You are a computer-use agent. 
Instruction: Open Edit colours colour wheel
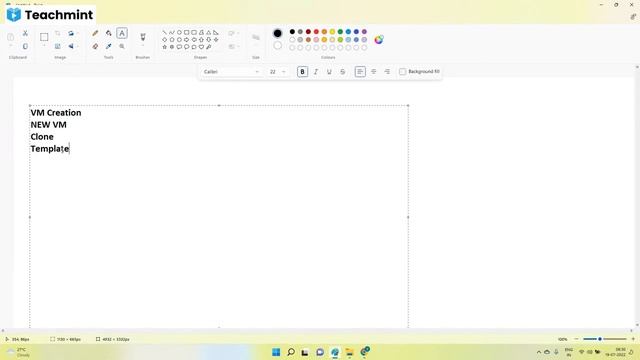click(x=379, y=40)
